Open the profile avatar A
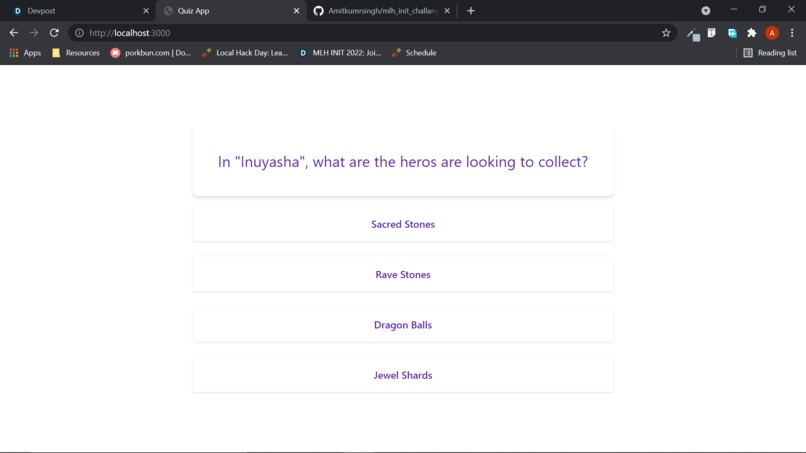806x453 pixels. click(x=772, y=33)
